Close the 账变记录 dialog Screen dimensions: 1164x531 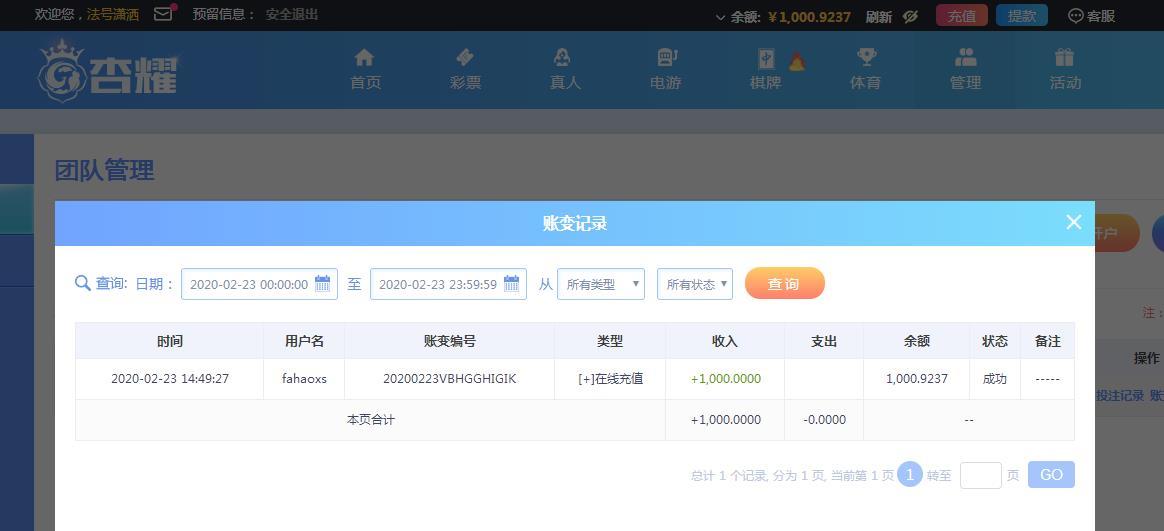(x=1073, y=222)
